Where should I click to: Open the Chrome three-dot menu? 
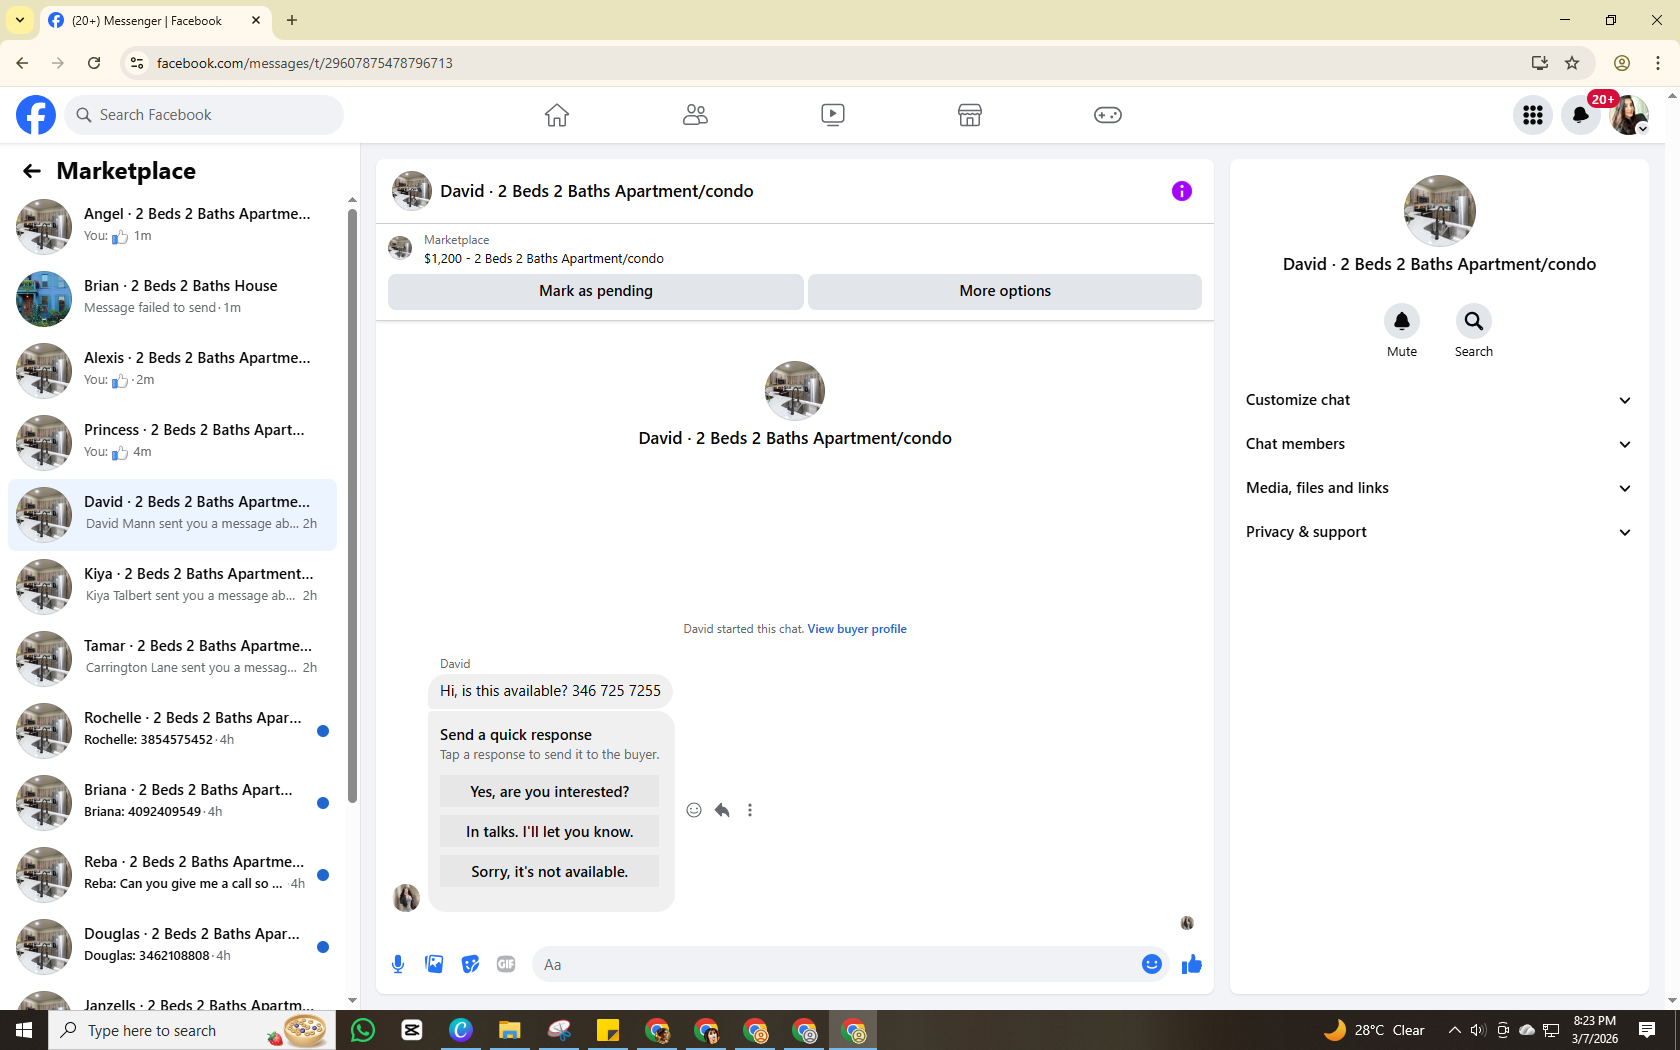(1658, 63)
